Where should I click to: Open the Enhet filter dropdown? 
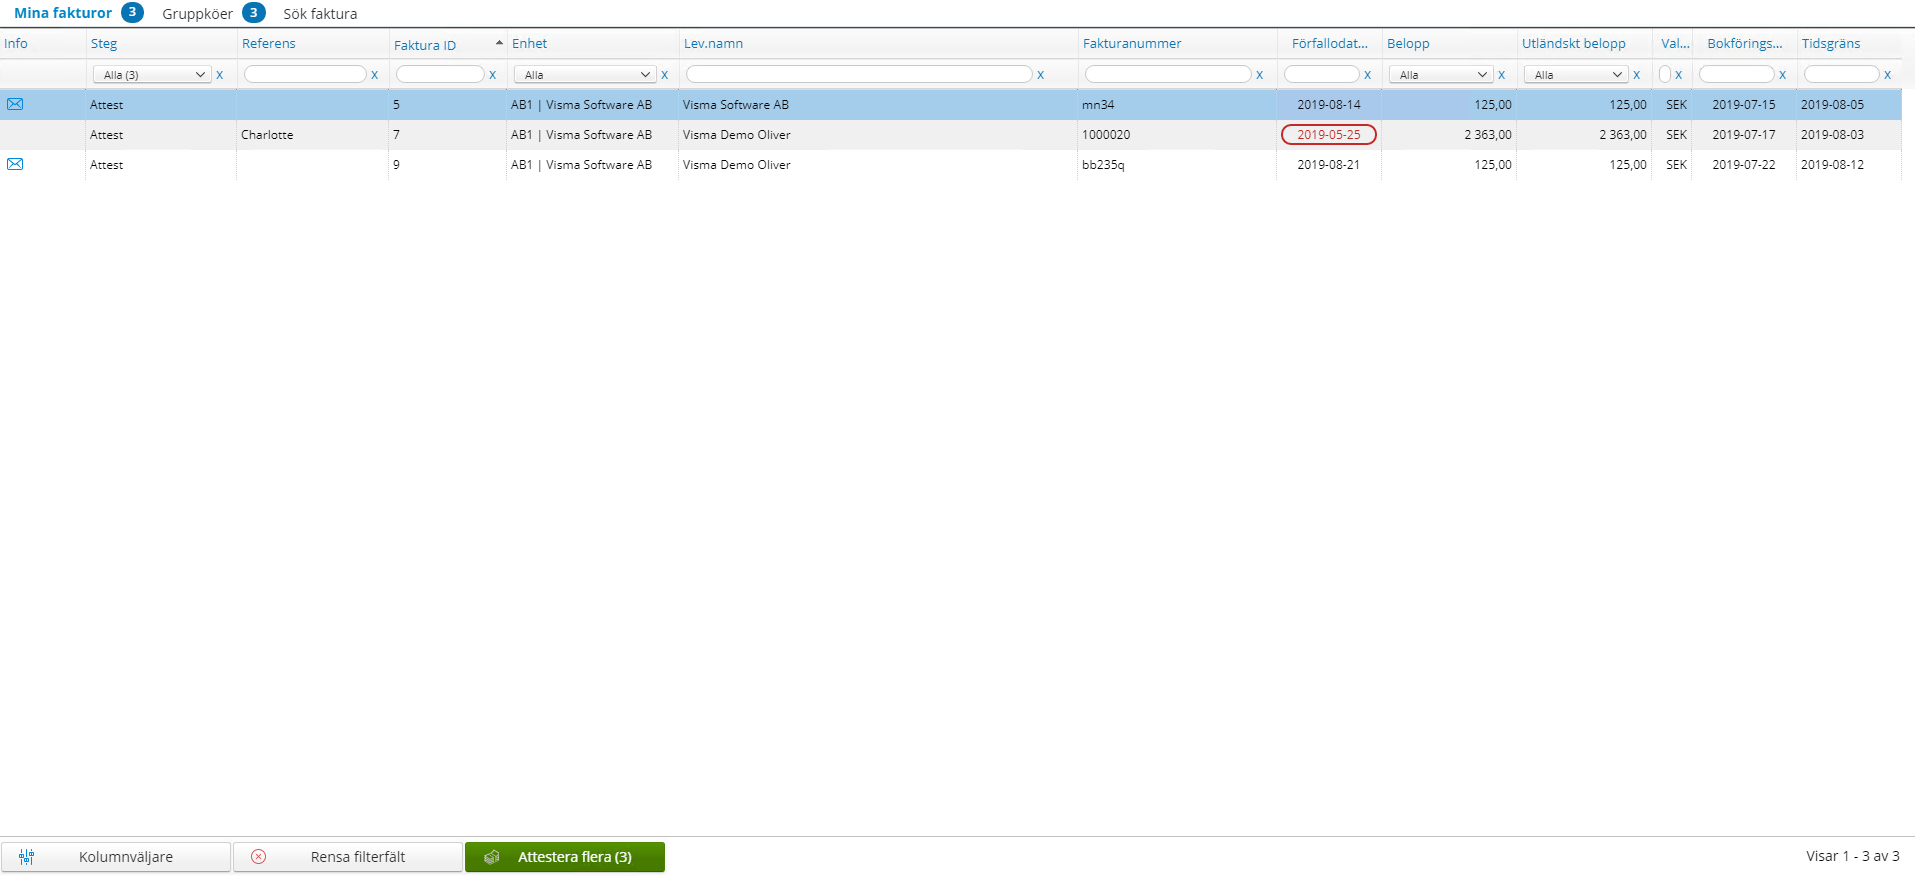585,75
